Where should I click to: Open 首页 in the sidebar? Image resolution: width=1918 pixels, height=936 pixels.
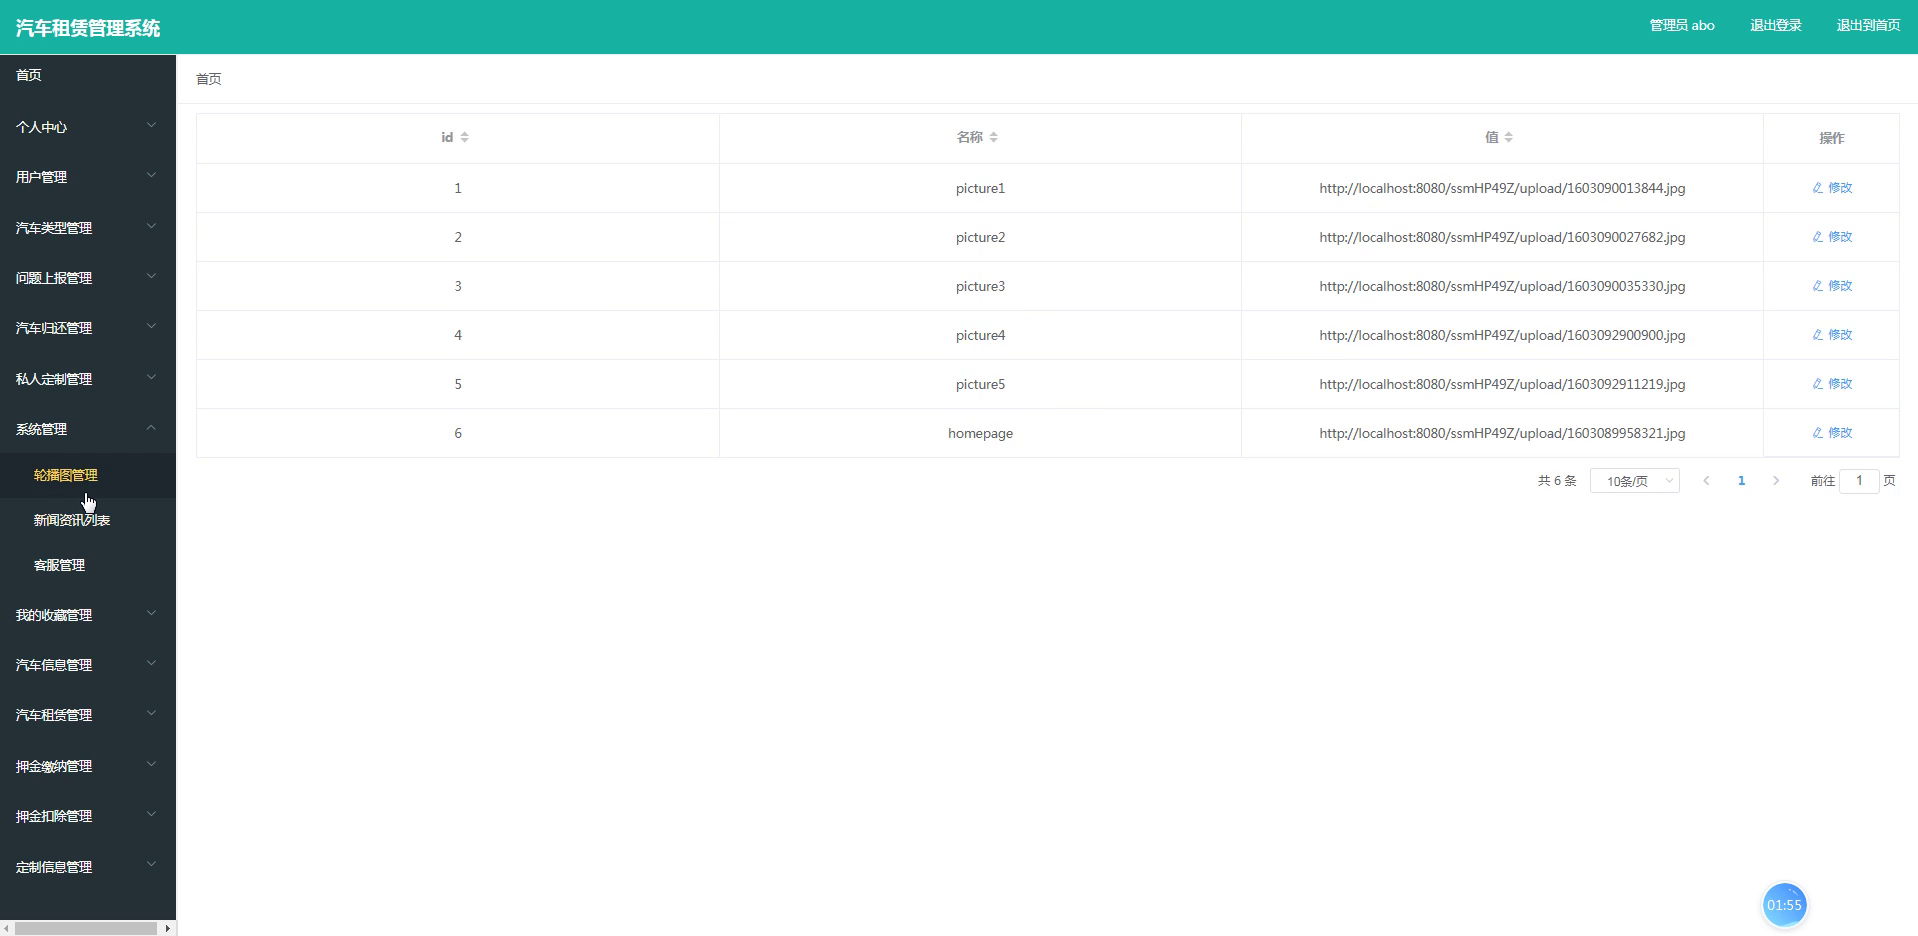click(x=88, y=75)
